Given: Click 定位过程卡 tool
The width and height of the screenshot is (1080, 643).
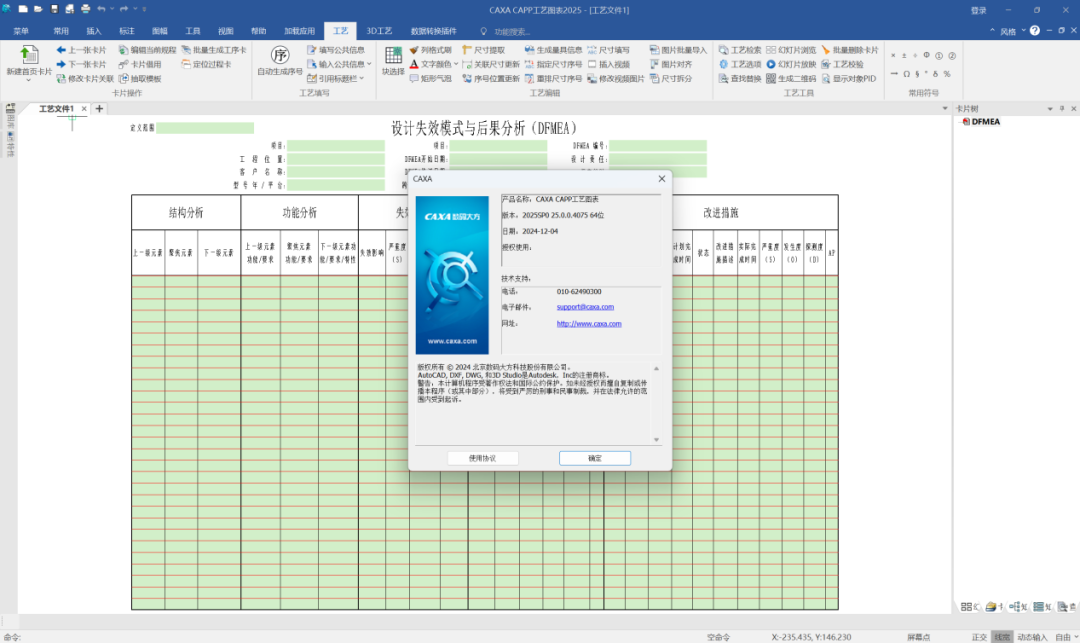Looking at the screenshot, I should [206, 64].
